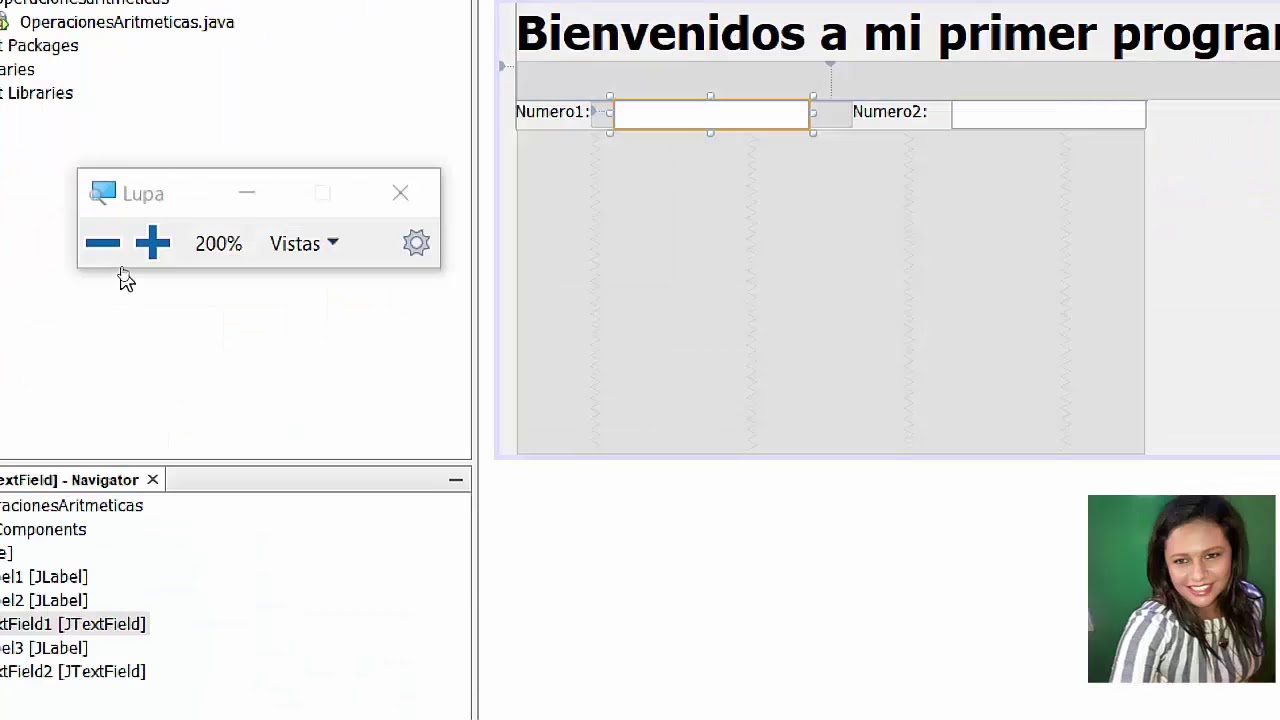Zoom out with the Lupa minus button
Viewport: 1280px width, 720px height.
tap(103, 243)
